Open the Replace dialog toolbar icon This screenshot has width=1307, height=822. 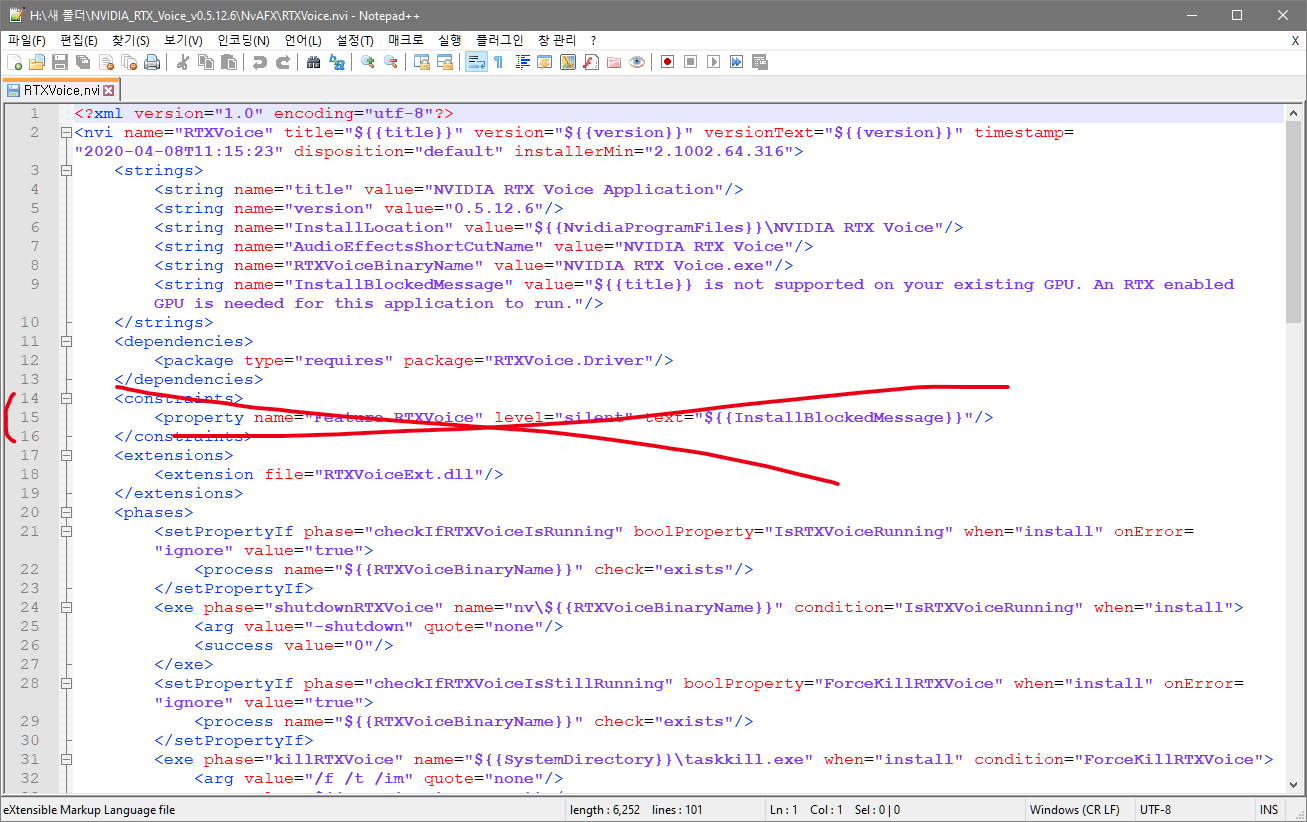337,62
